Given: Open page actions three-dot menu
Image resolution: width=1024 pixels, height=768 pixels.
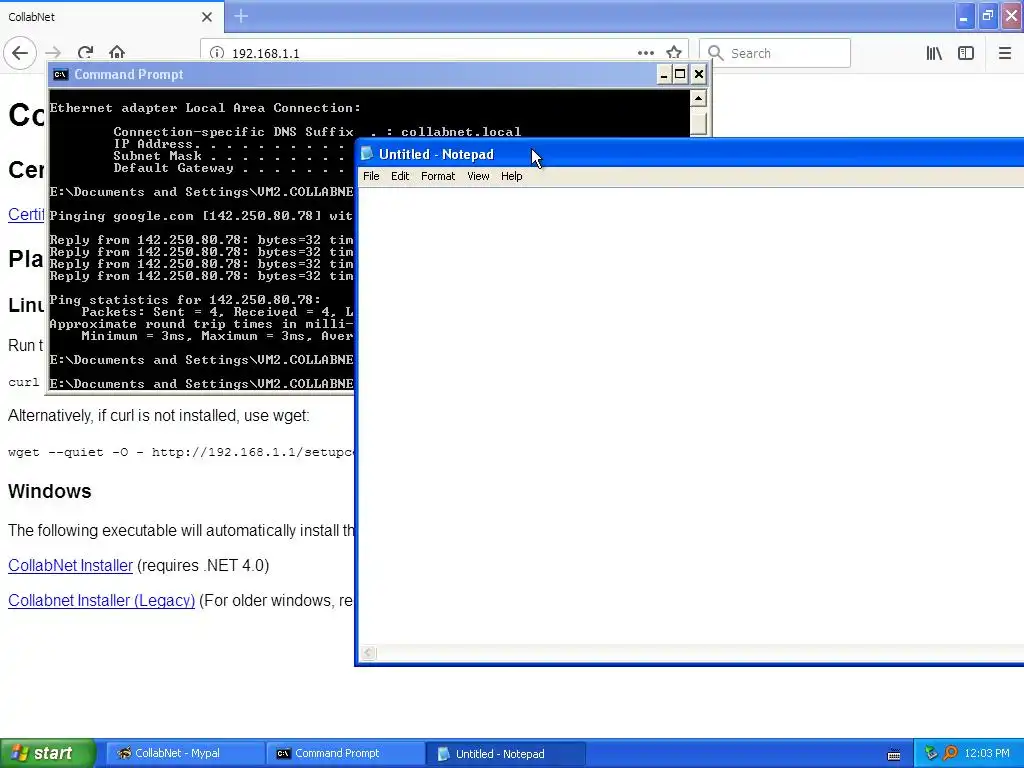Looking at the screenshot, I should tap(645, 53).
